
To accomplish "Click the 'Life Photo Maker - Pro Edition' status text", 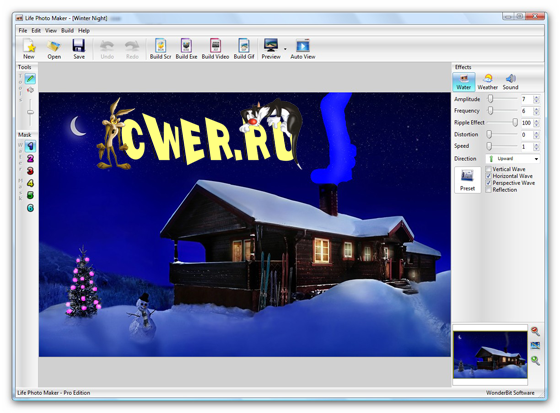I will click(x=54, y=393).
